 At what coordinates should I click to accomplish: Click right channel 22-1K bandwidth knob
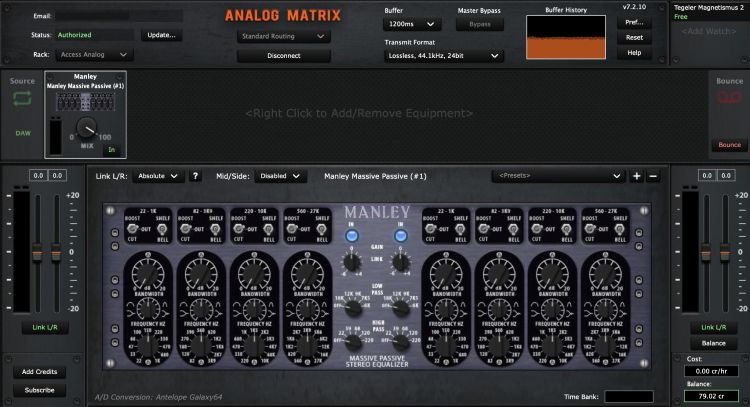point(446,309)
